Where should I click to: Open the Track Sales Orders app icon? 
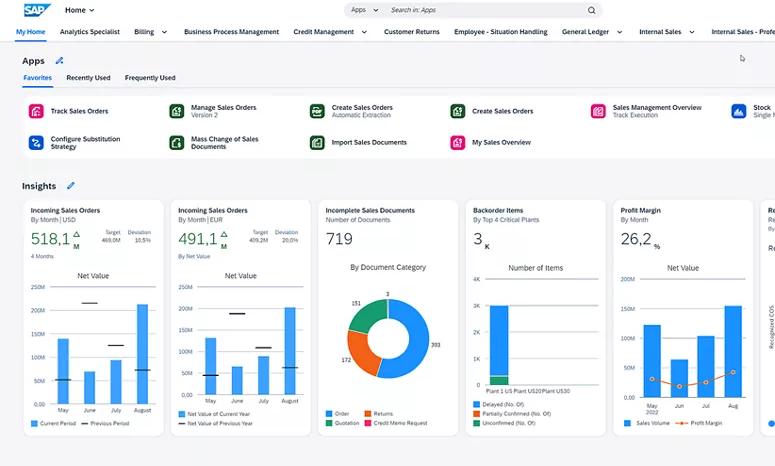tap(36, 111)
